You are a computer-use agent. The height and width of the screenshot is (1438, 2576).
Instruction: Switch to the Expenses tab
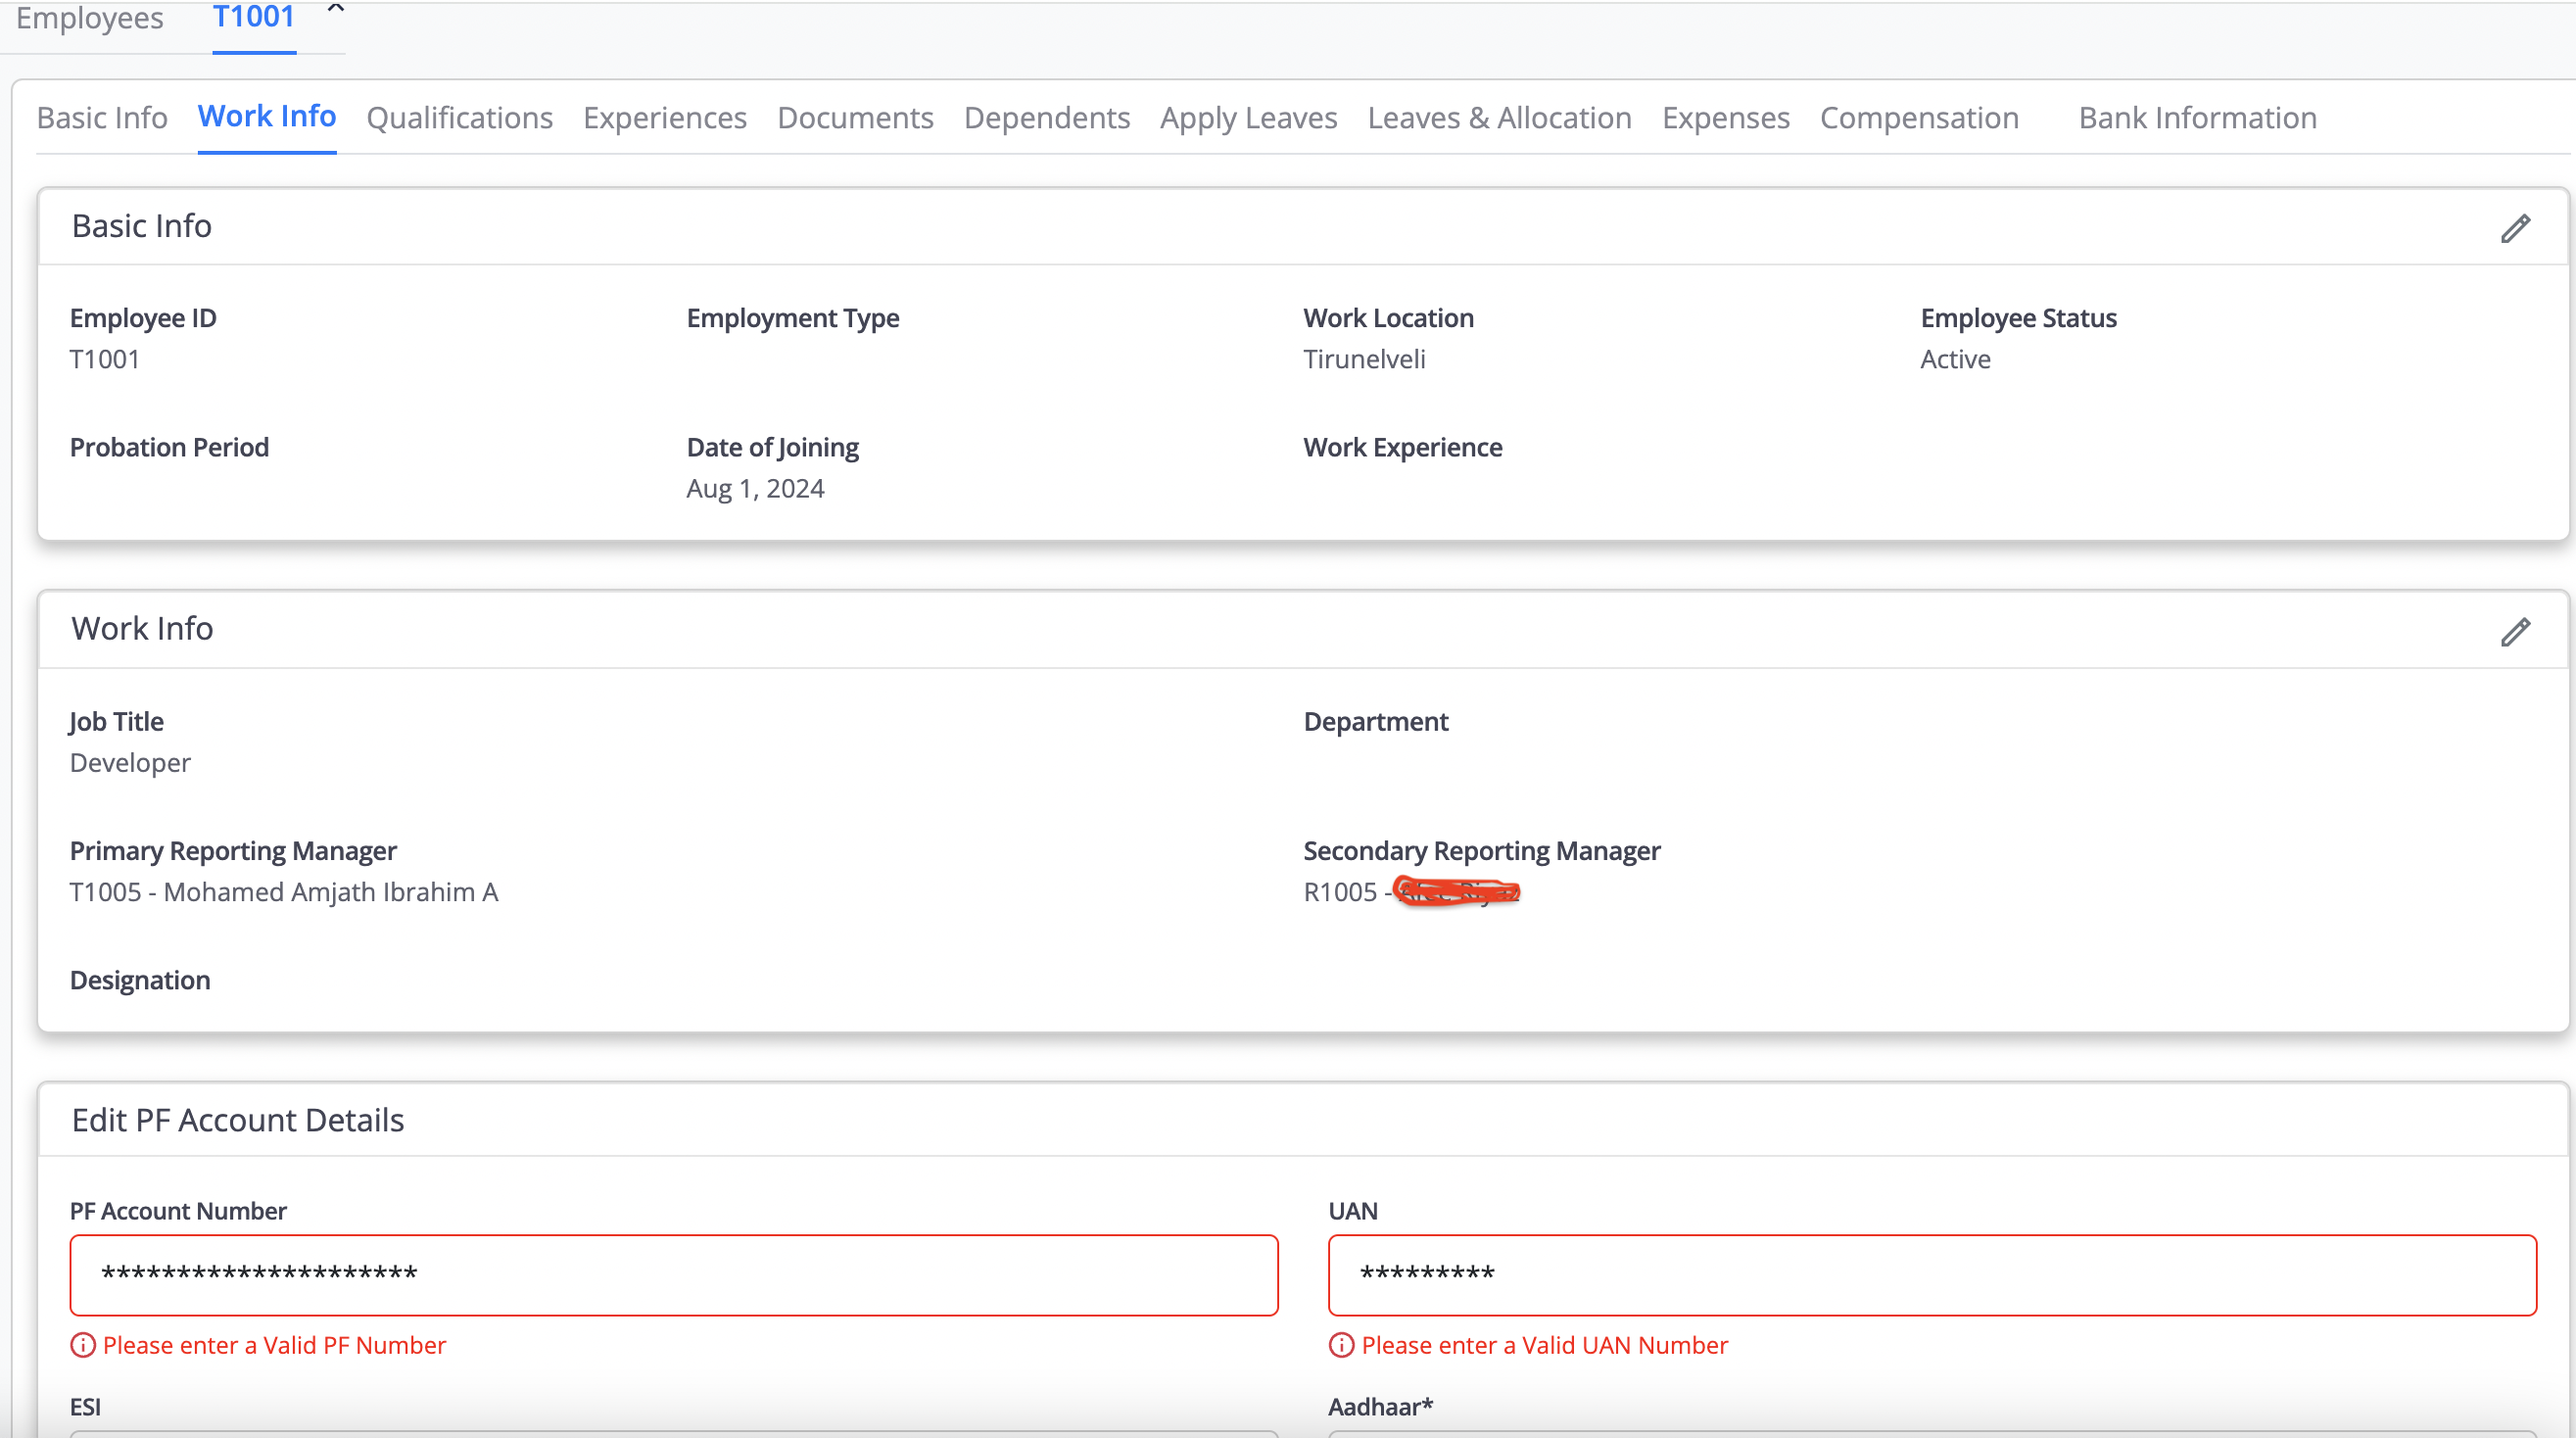(x=1725, y=118)
